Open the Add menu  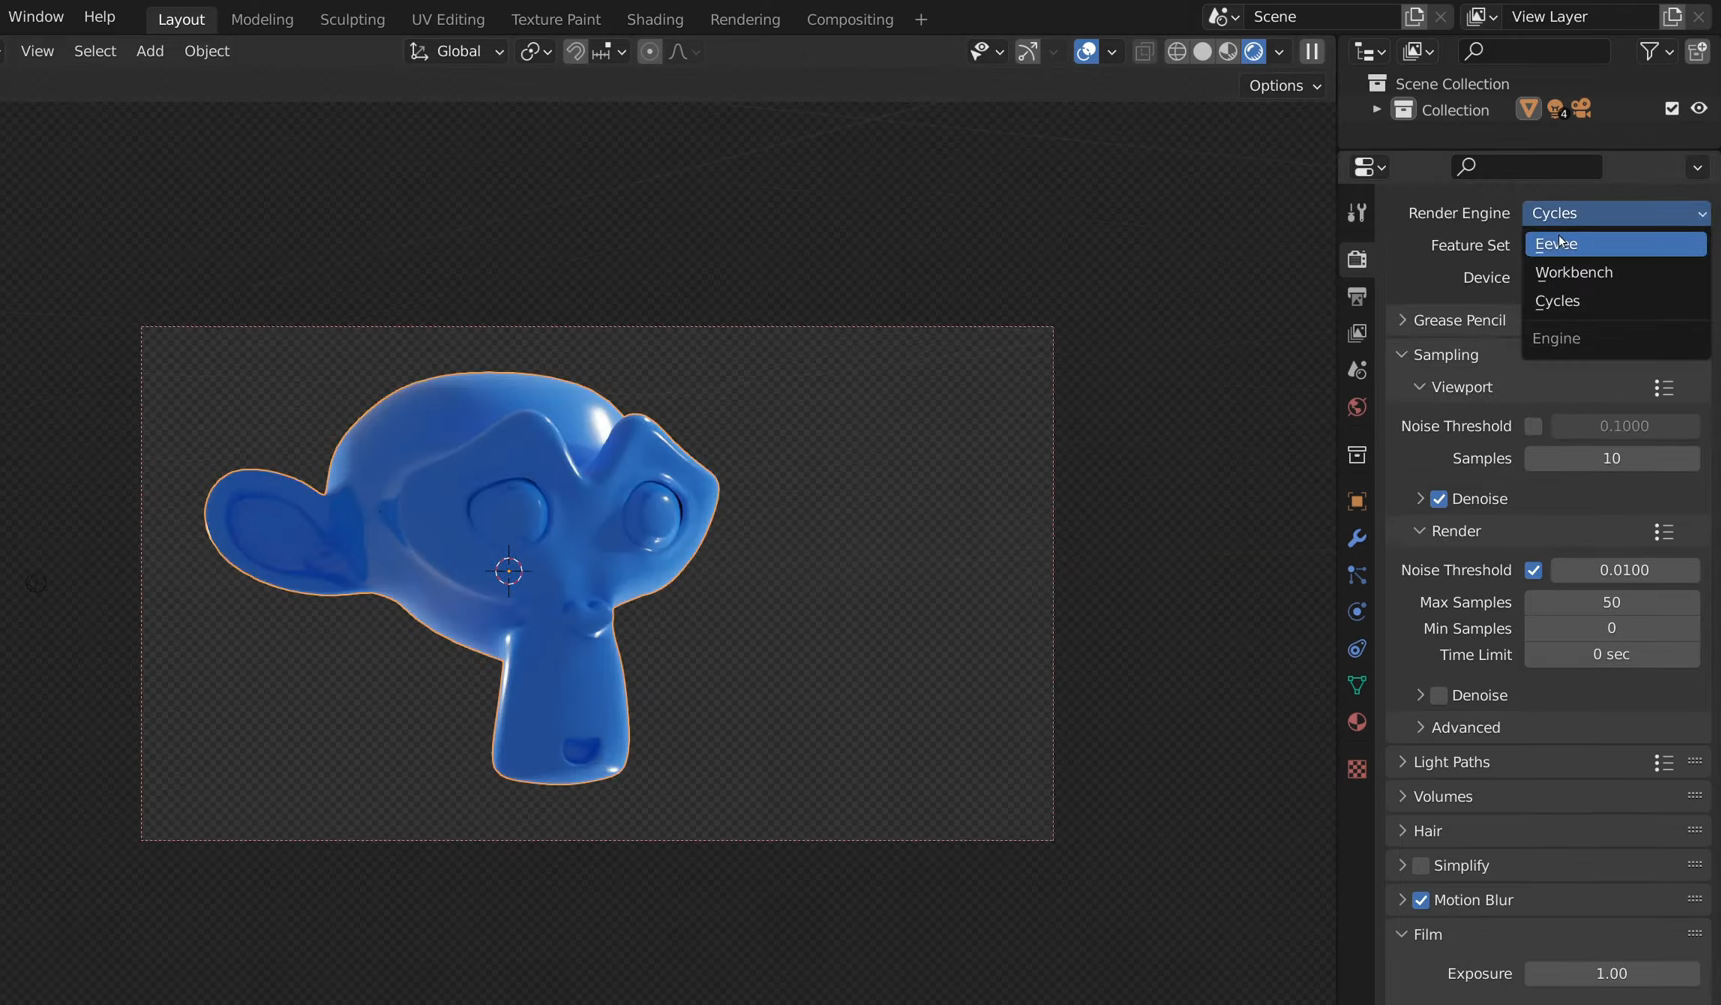click(x=150, y=51)
